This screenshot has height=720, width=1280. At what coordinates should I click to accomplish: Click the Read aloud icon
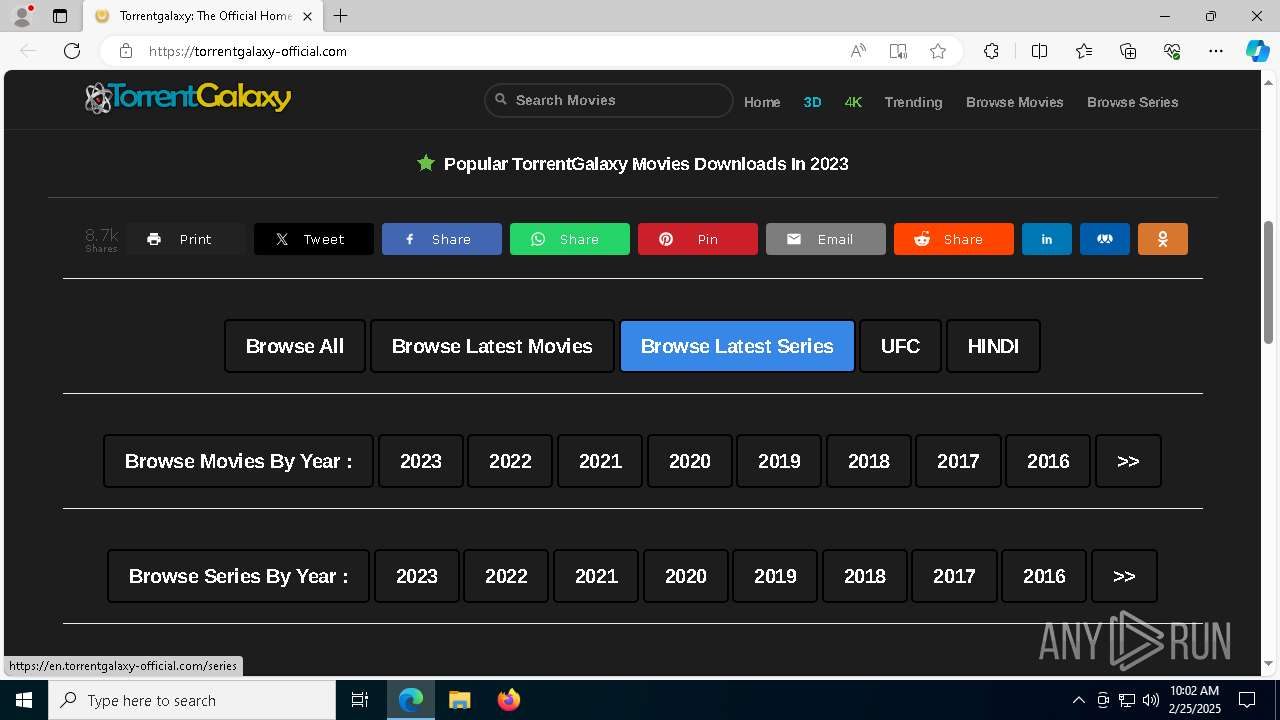tap(858, 51)
